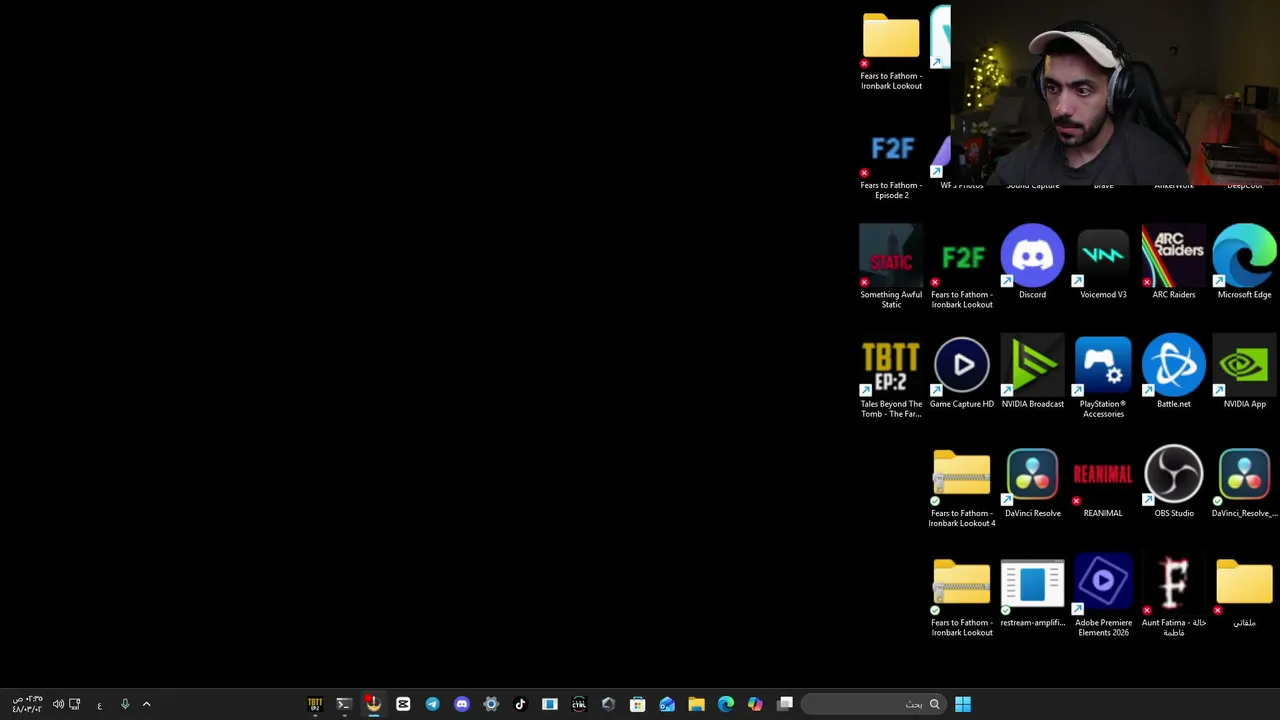Viewport: 1280px width, 720px height.
Task: Select the Battle.net desktop shortcut
Action: [x=1174, y=373]
